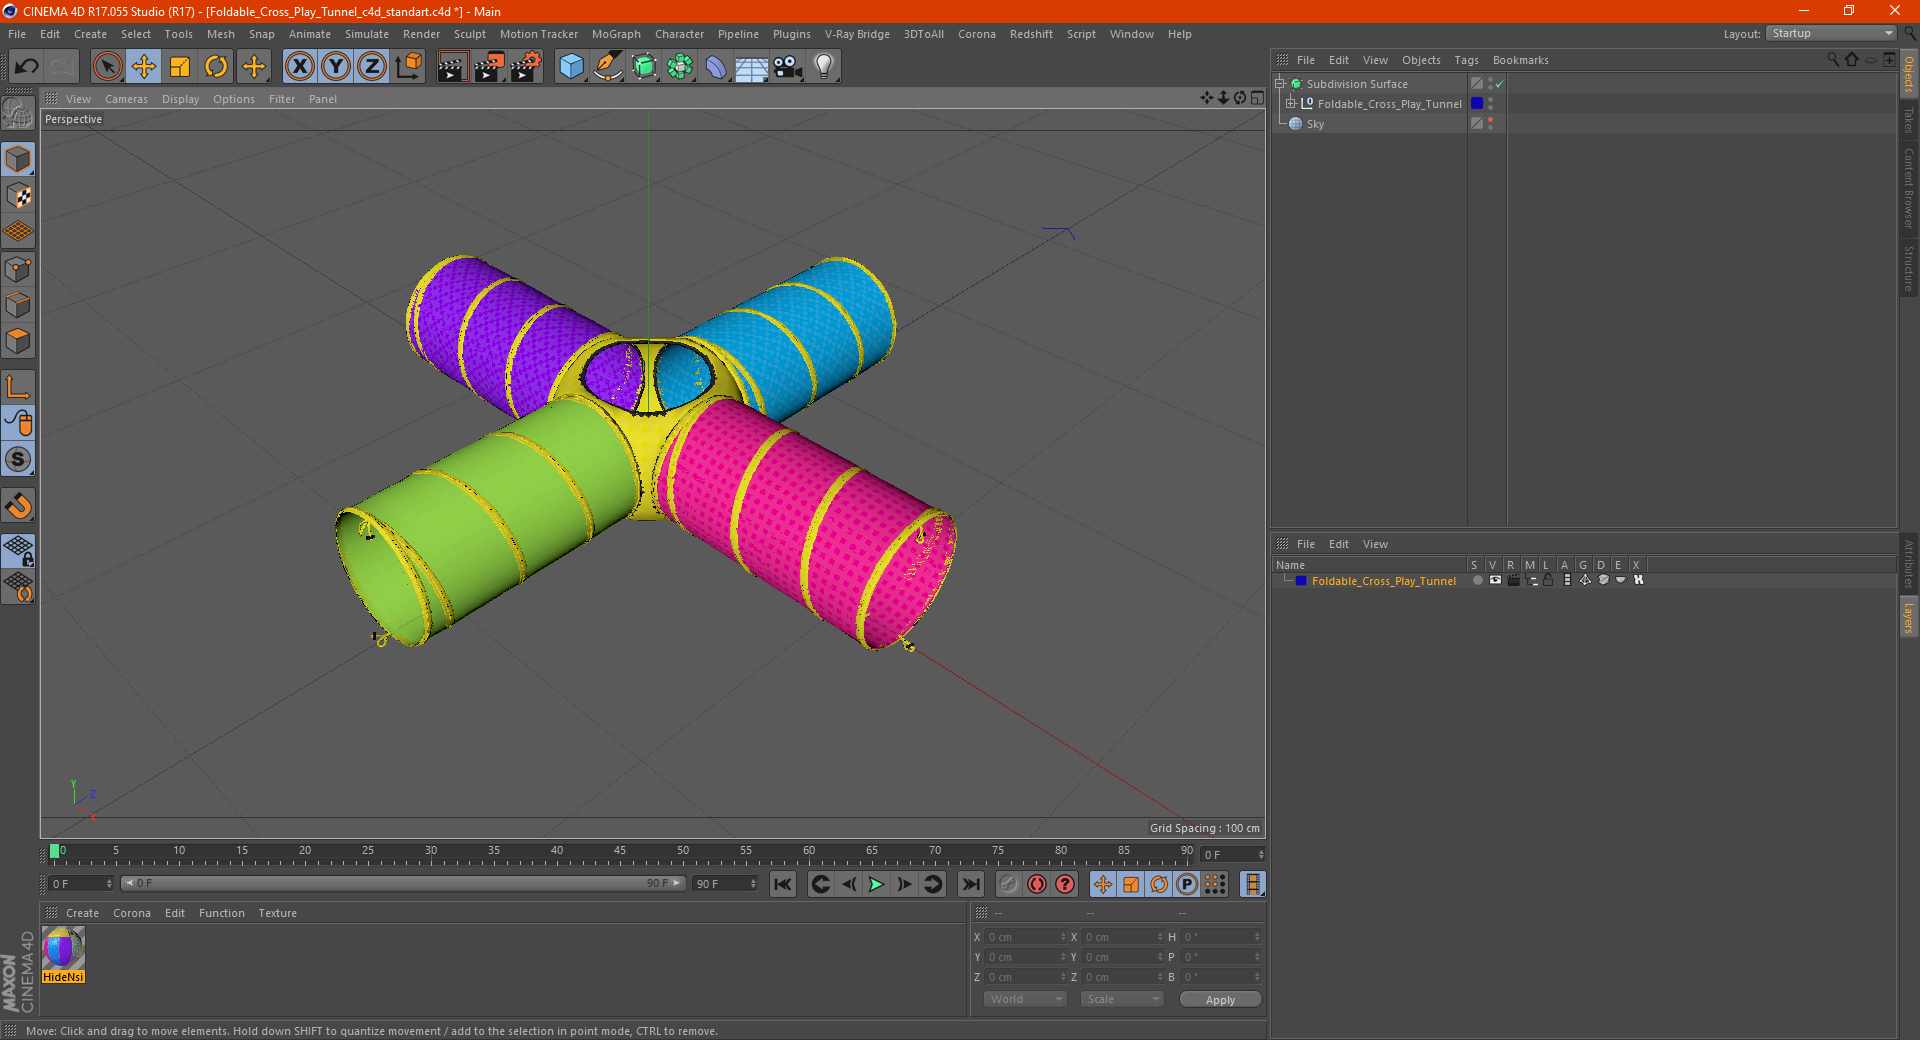Open the Simulate menu

(x=367, y=34)
